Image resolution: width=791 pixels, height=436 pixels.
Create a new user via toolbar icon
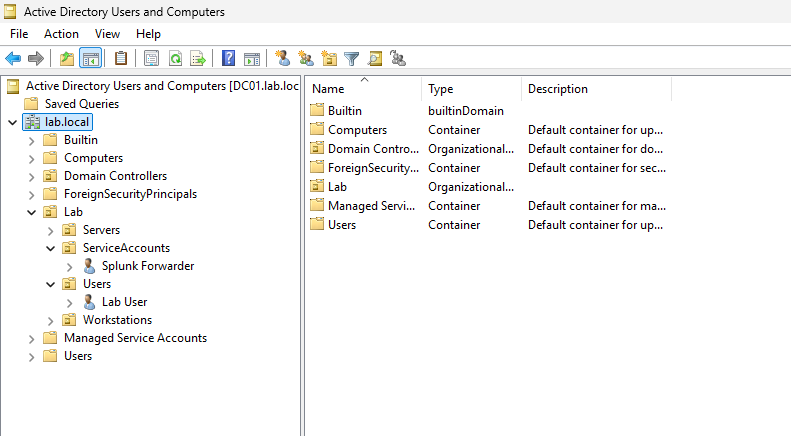pos(283,59)
